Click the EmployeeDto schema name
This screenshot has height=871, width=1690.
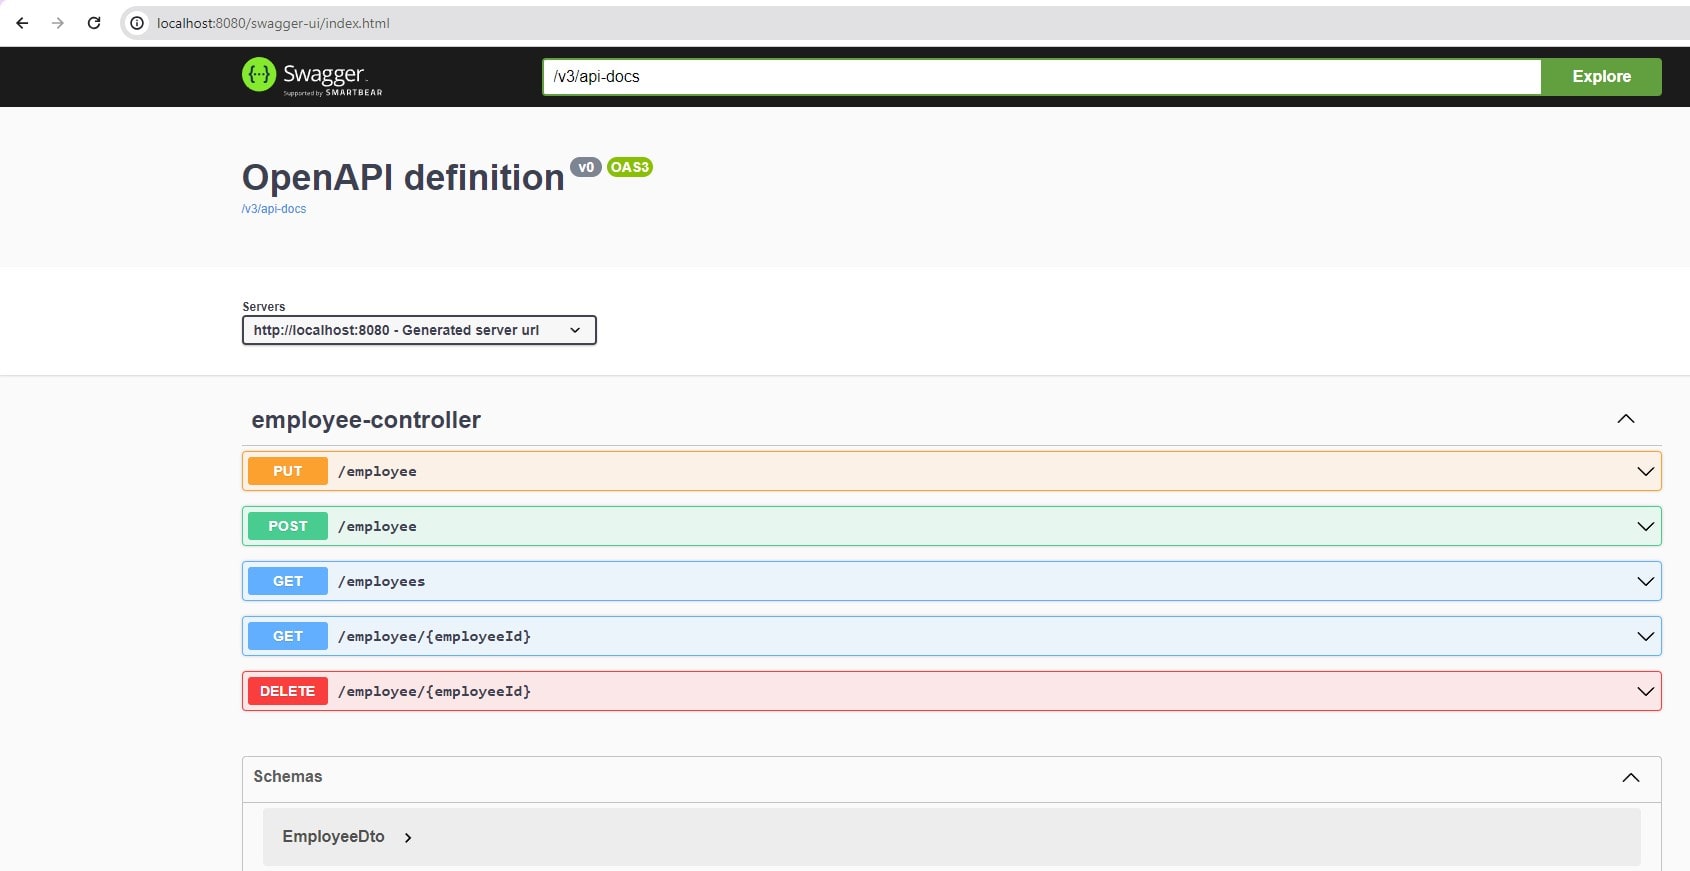tap(333, 836)
